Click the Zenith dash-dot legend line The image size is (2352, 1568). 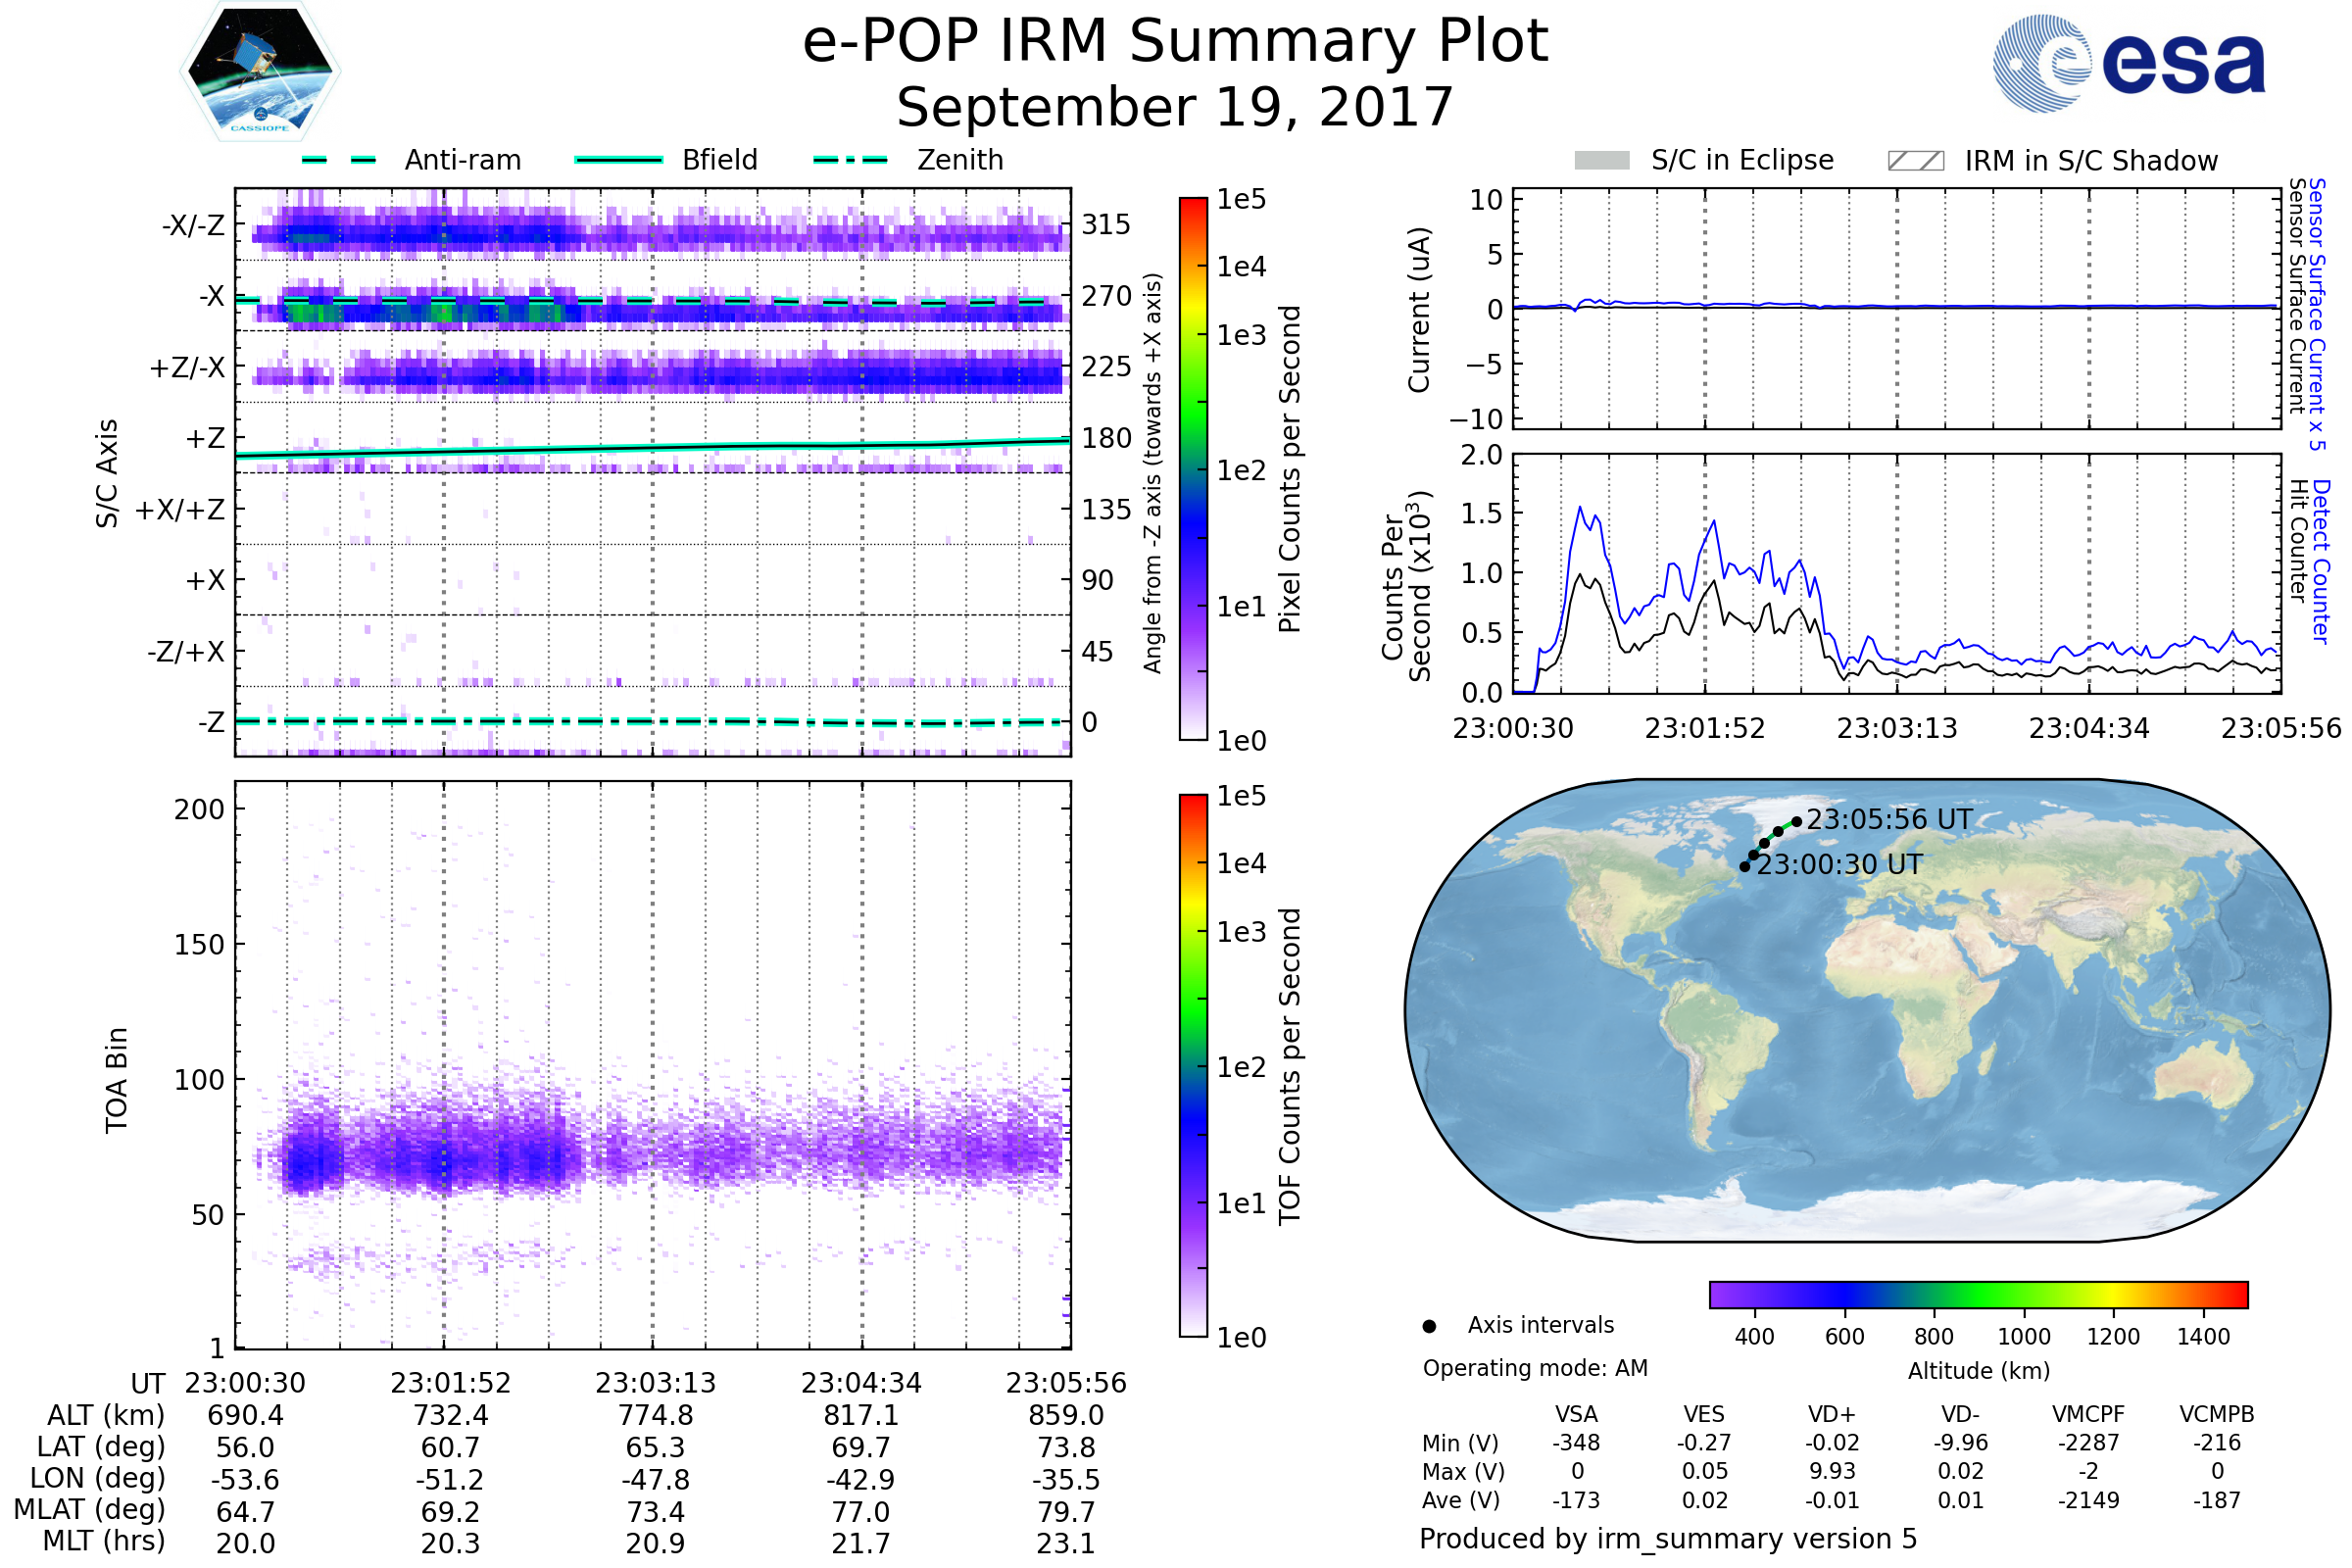coord(851,160)
